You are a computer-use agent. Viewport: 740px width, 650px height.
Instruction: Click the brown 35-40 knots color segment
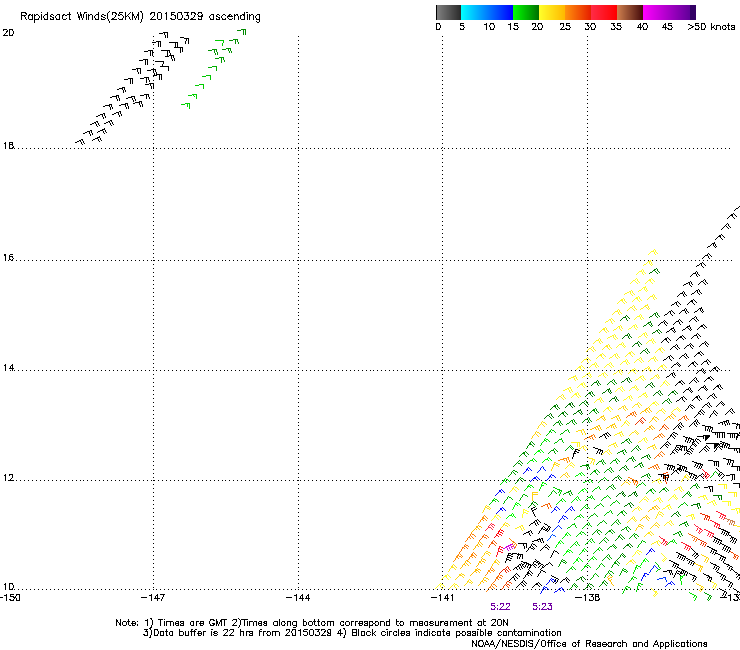pyautogui.click(x=630, y=12)
